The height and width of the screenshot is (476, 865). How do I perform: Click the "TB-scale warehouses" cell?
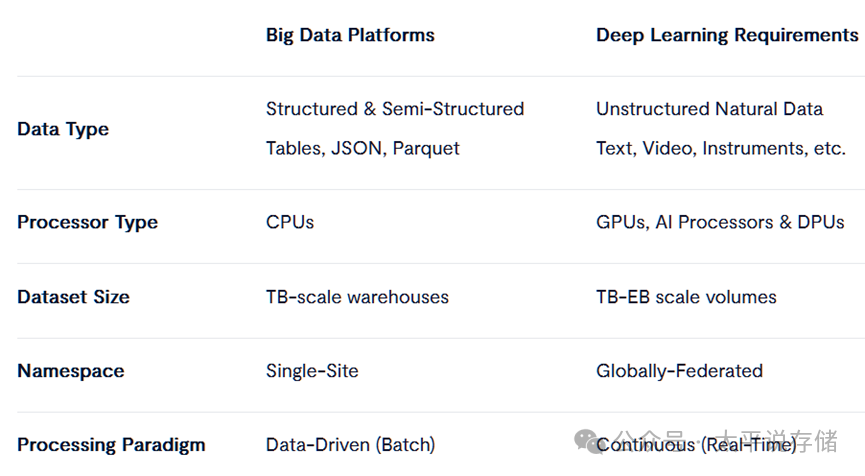tap(357, 297)
